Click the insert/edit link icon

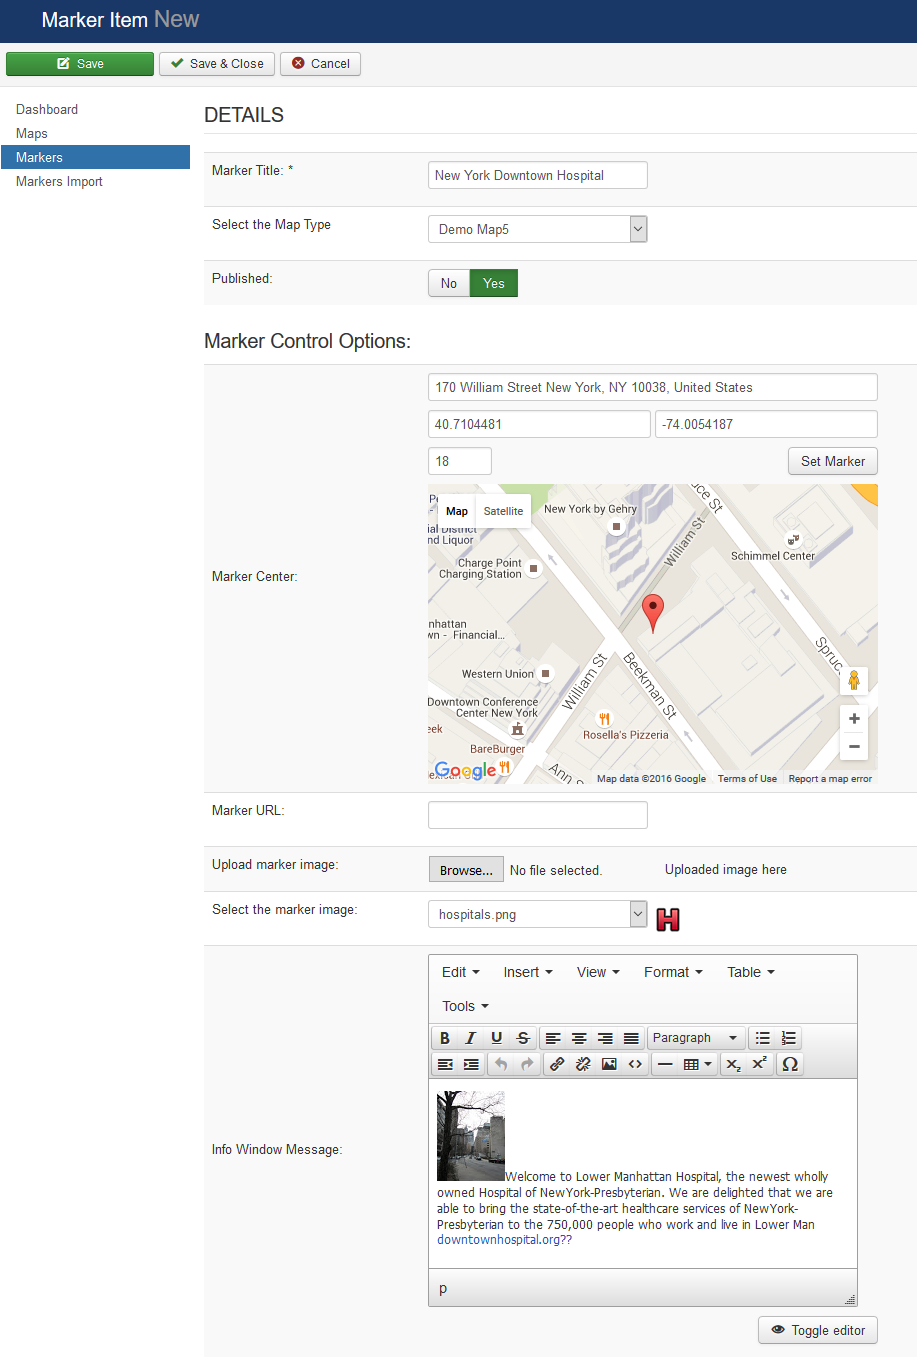click(557, 1064)
